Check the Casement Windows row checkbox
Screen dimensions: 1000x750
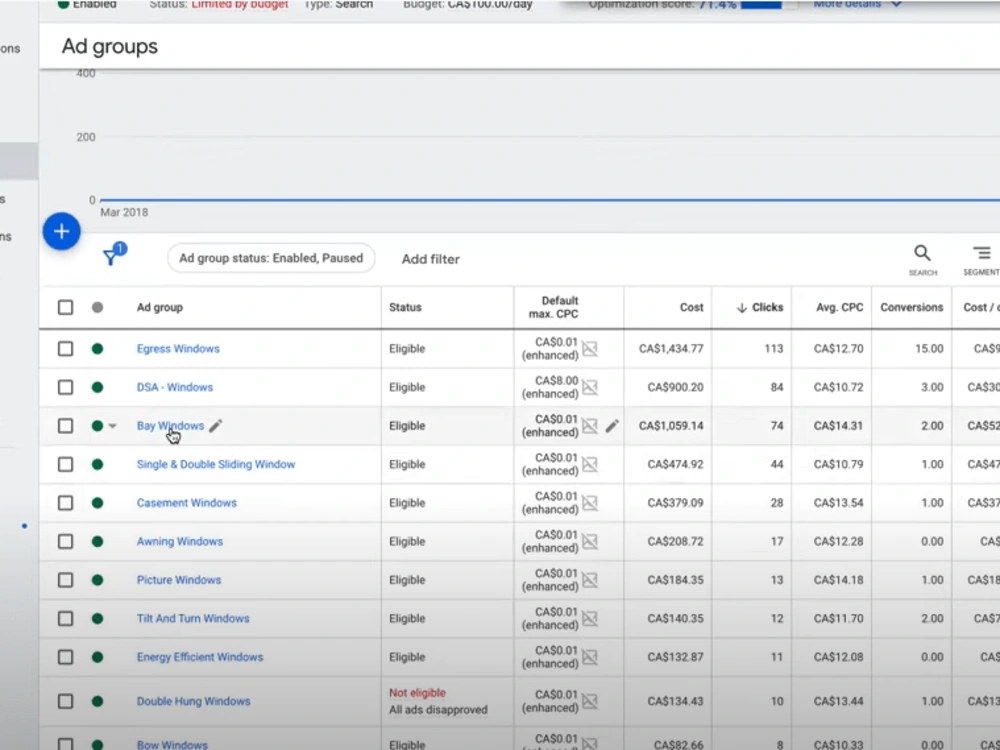point(65,503)
